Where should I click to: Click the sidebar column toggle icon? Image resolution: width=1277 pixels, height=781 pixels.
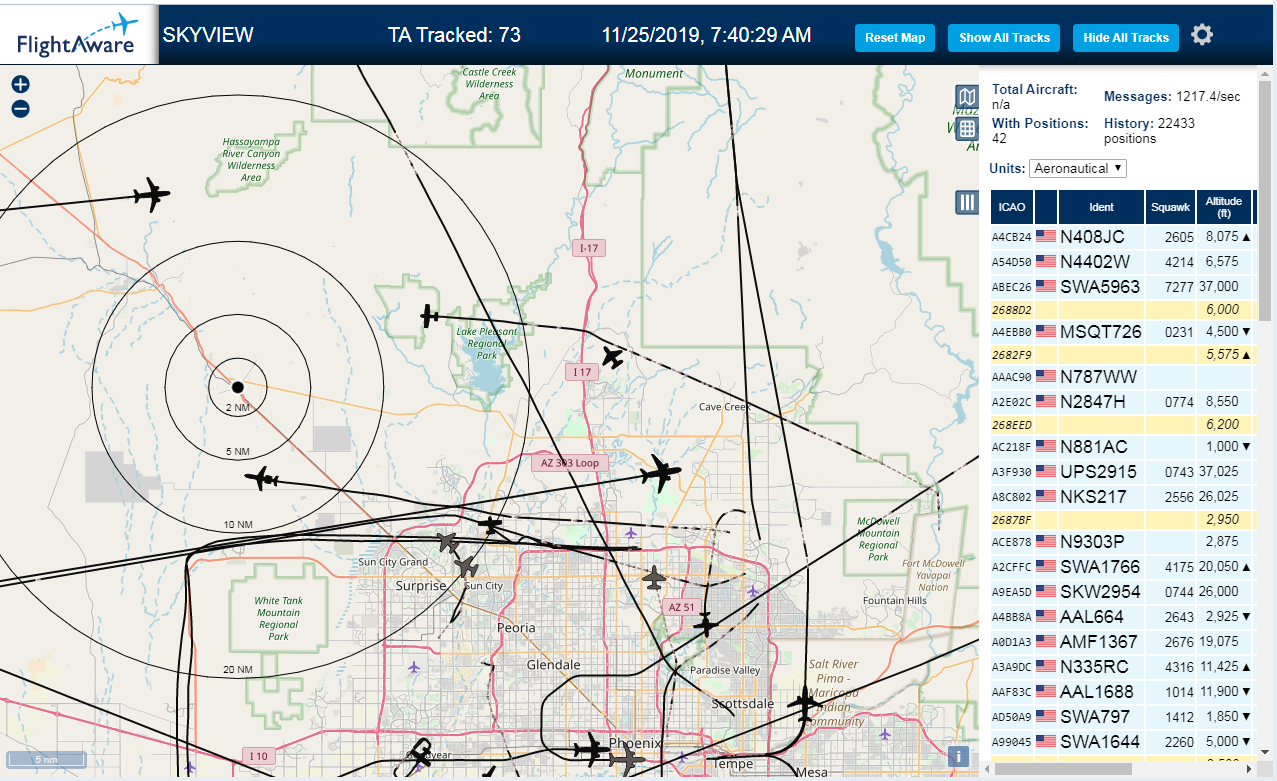coord(967,202)
